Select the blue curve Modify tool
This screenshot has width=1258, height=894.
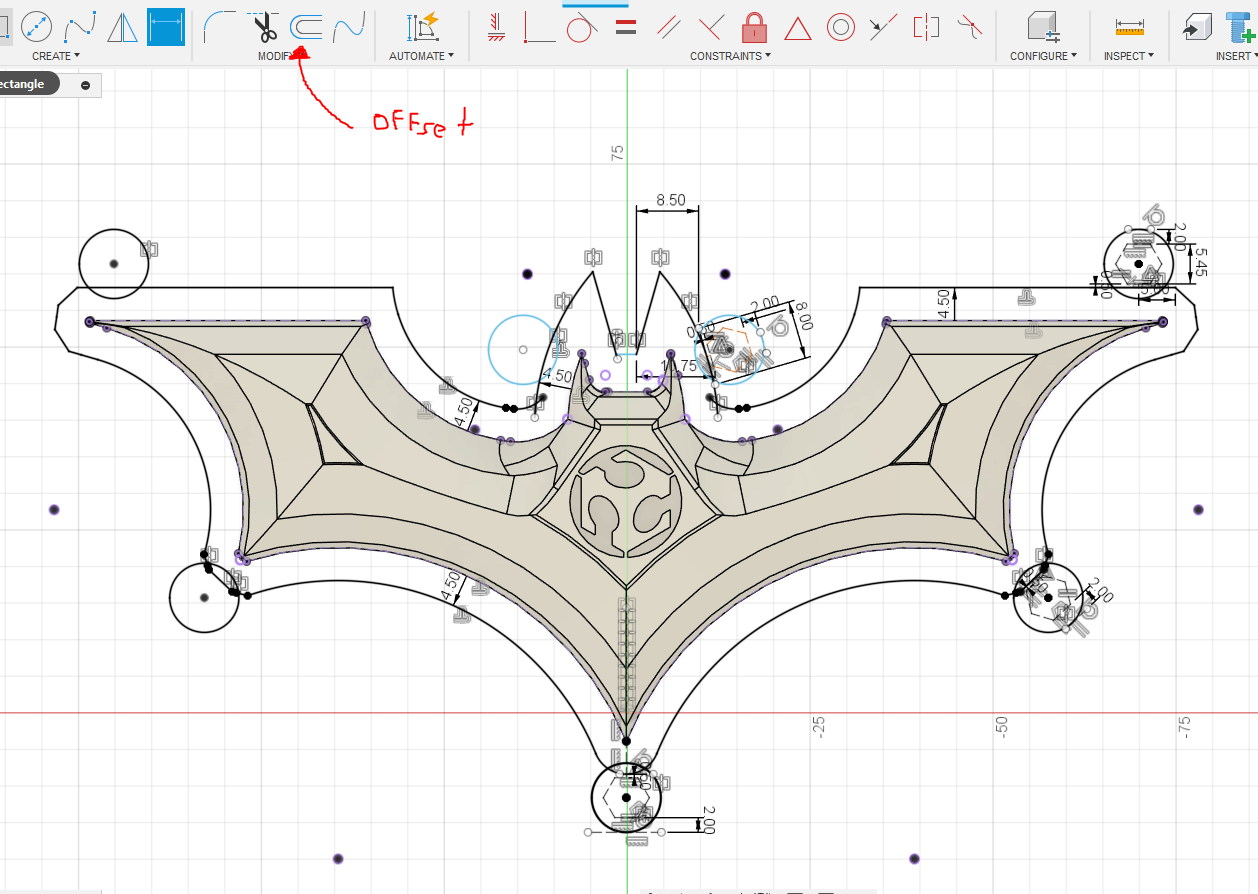(x=348, y=27)
